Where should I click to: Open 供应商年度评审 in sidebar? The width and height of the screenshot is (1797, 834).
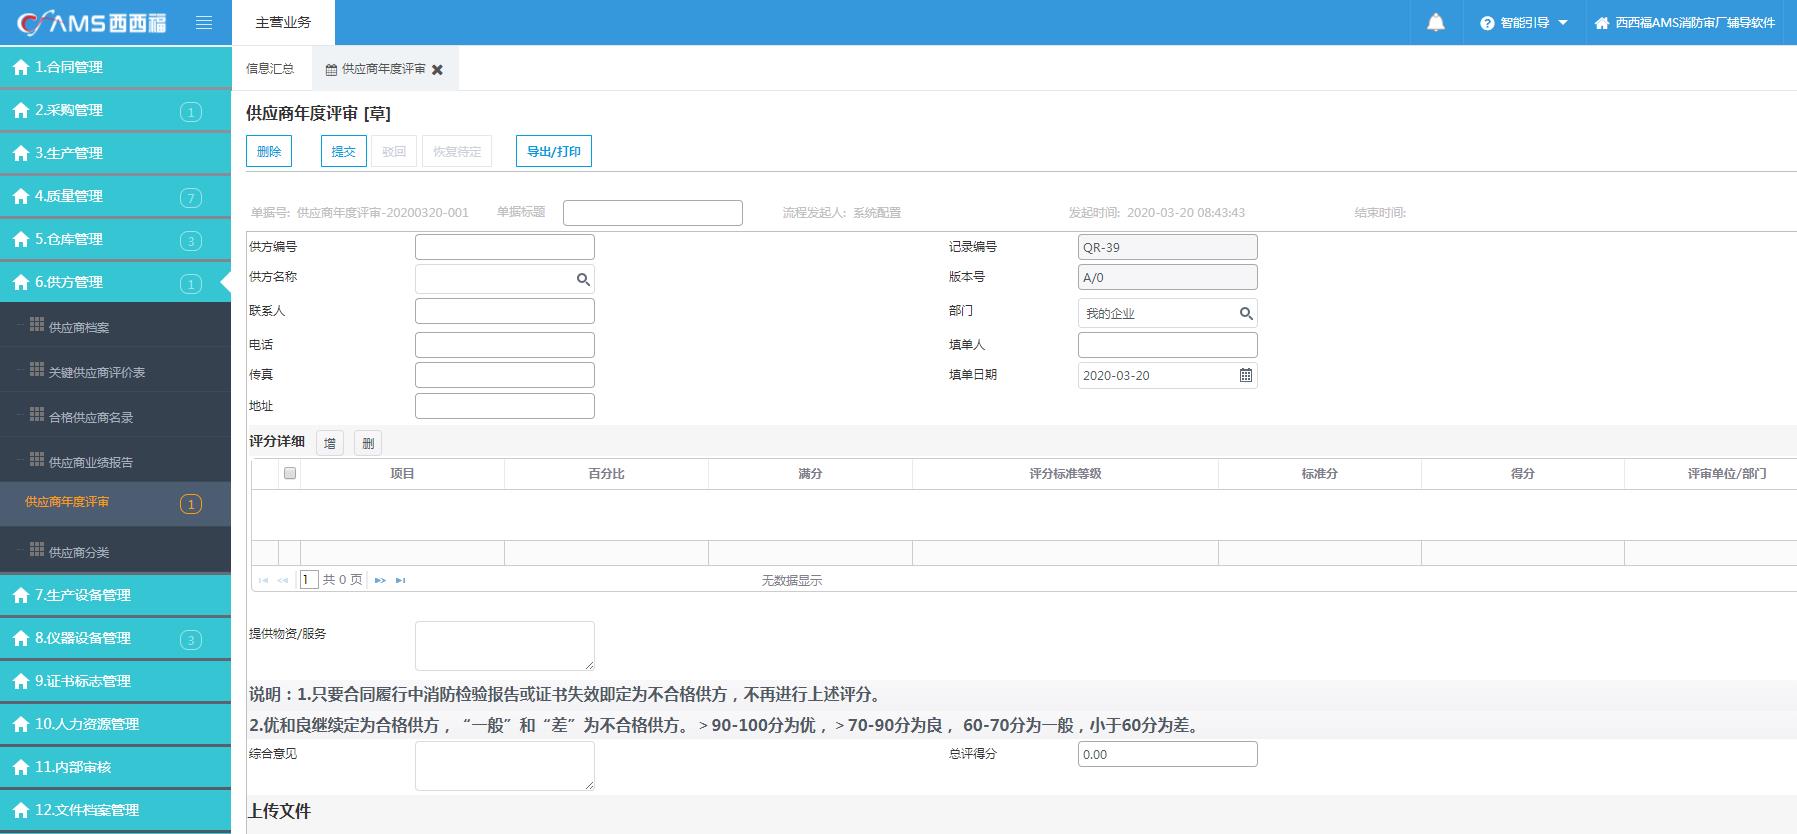[x=116, y=503]
